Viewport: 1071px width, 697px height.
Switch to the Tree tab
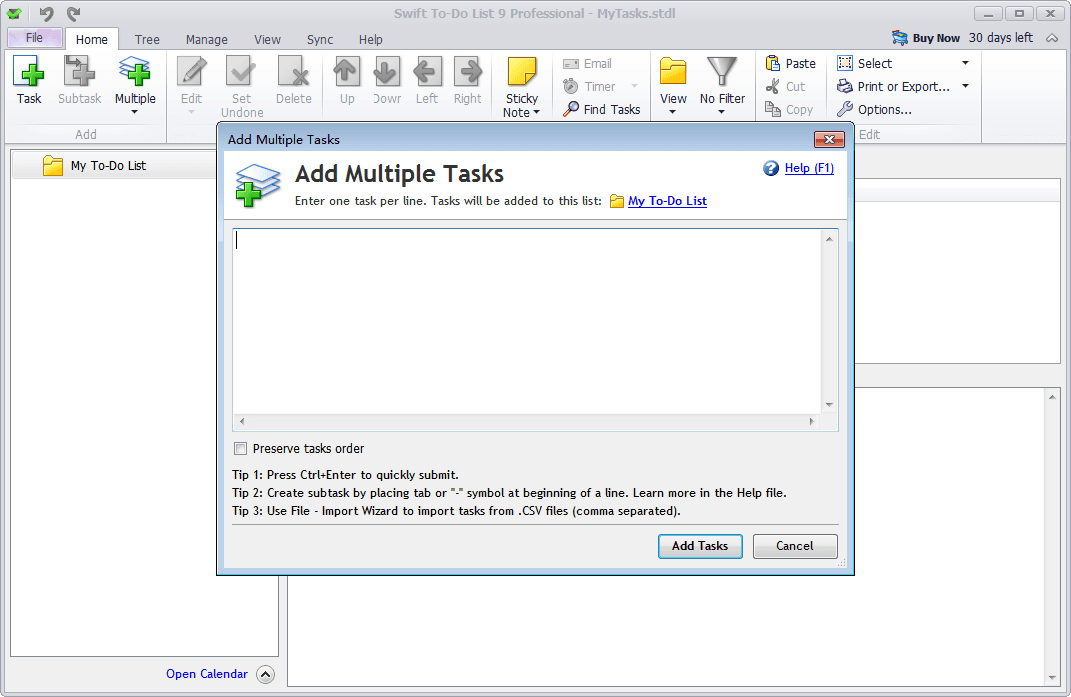point(147,40)
